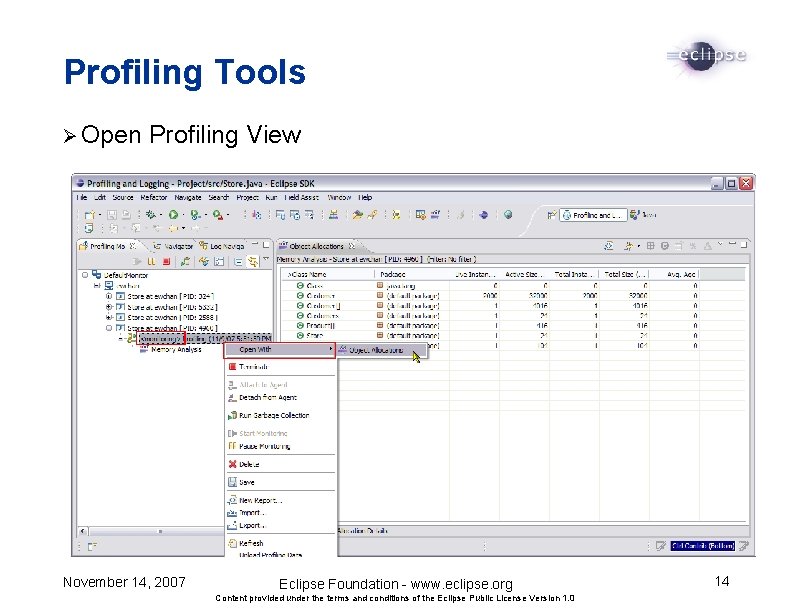Open the Refactor menu

click(154, 197)
